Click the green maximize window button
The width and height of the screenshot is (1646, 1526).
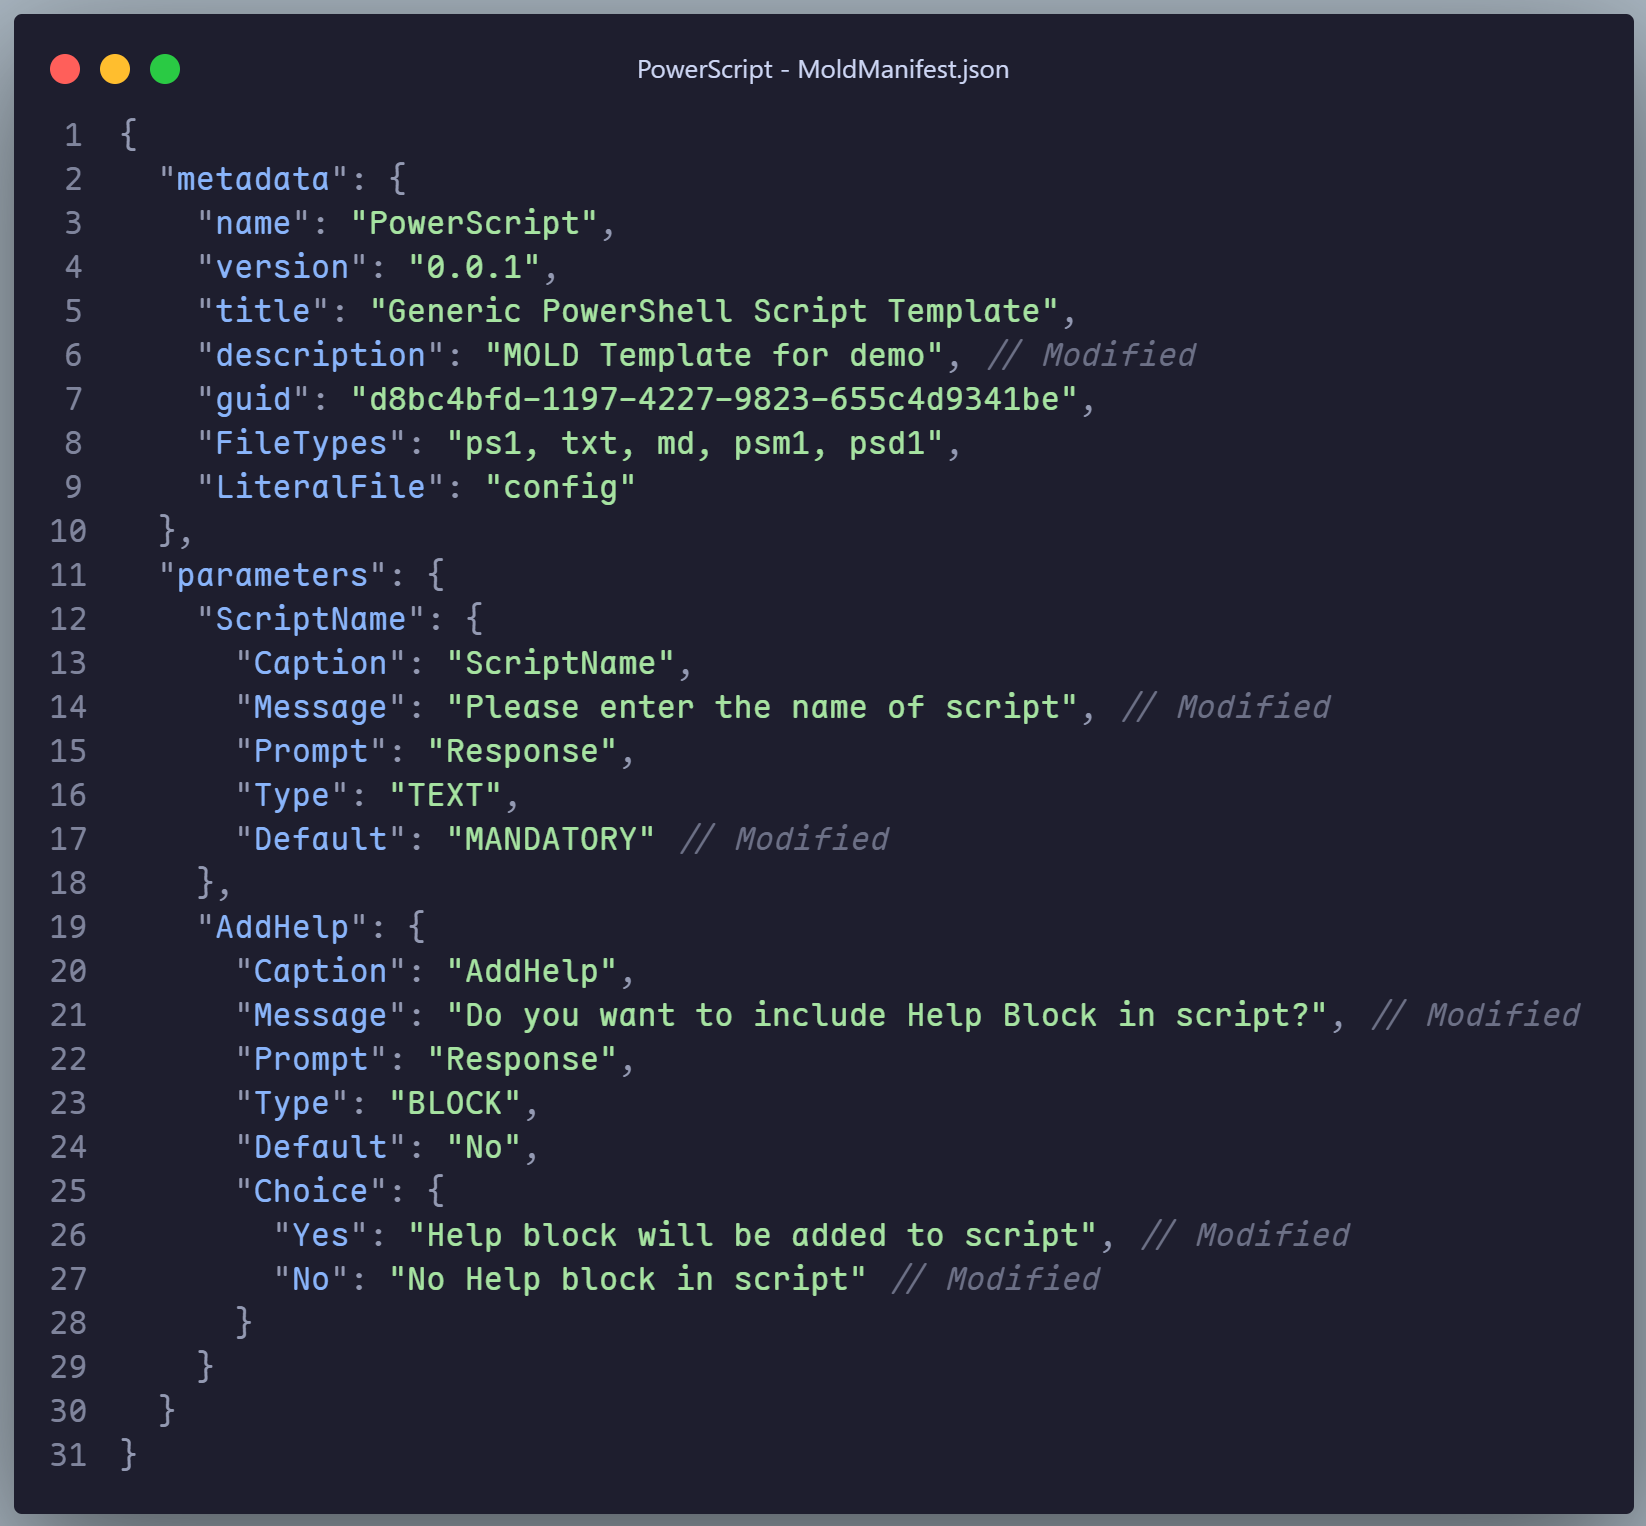click(x=165, y=69)
